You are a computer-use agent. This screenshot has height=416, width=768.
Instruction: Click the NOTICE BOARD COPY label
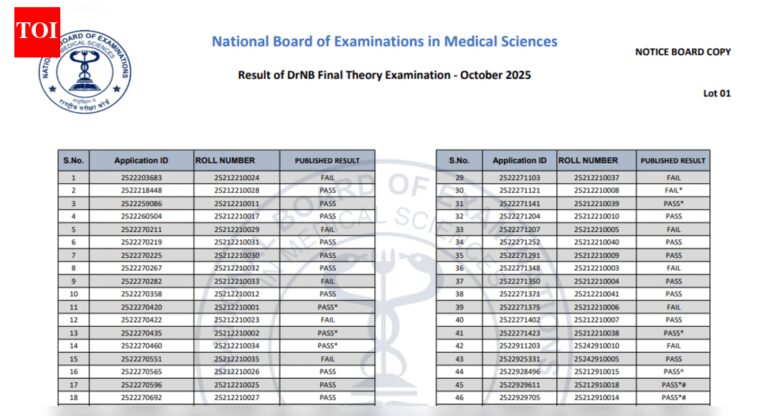(x=683, y=52)
